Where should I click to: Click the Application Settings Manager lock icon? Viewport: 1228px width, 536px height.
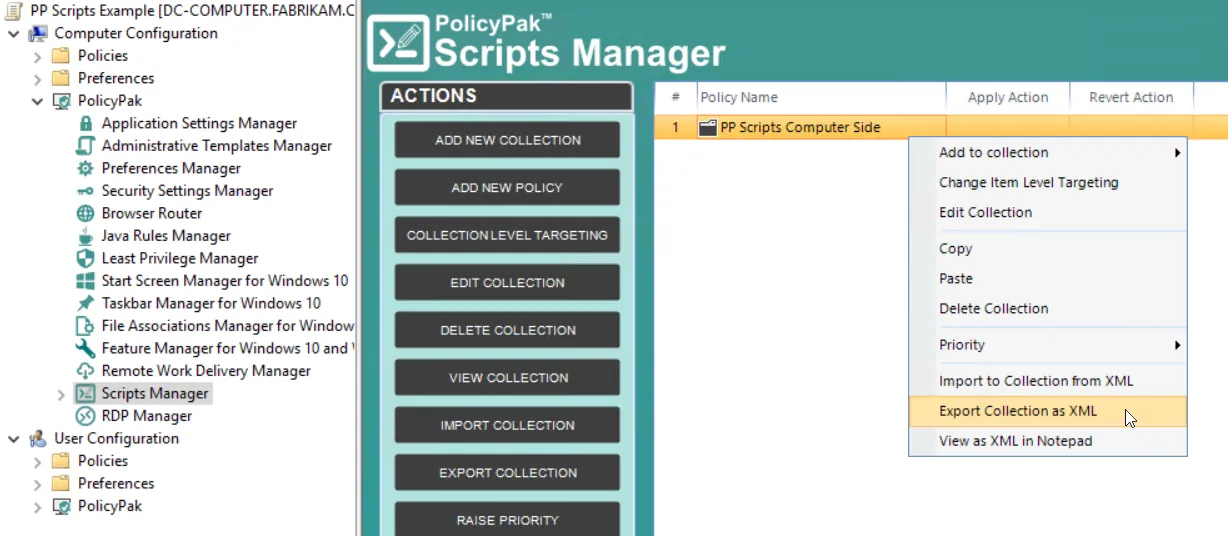[85, 123]
